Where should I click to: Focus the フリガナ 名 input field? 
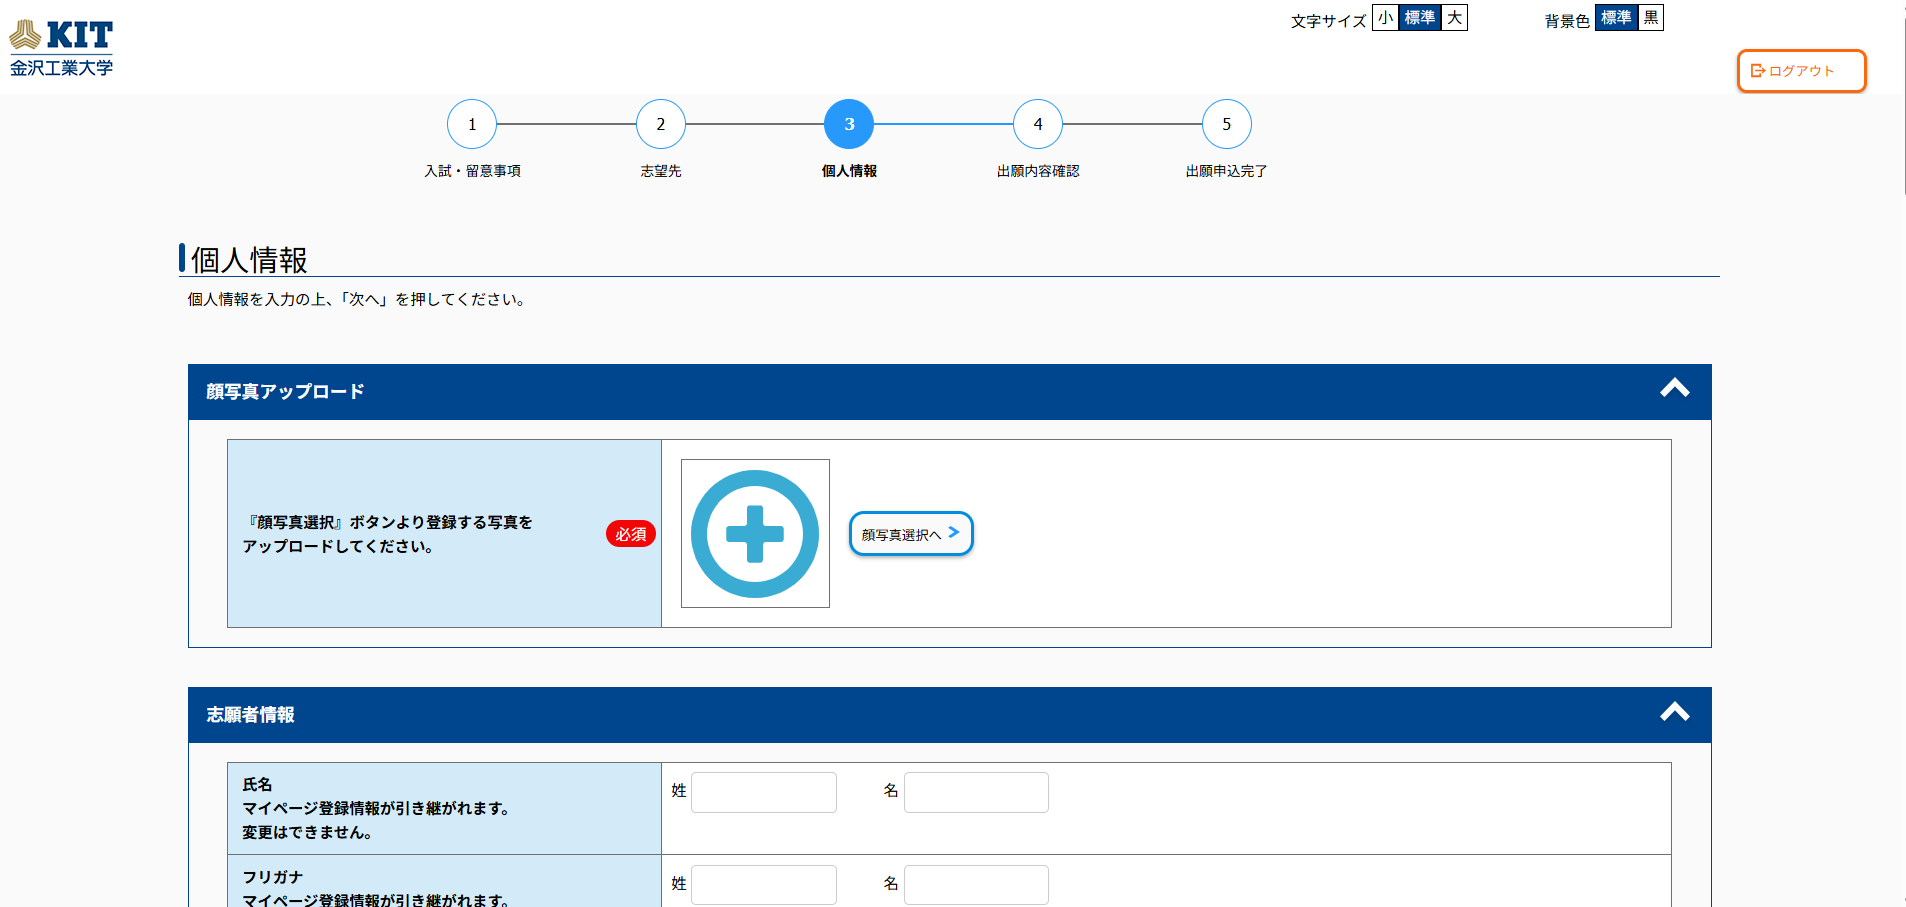tap(976, 885)
